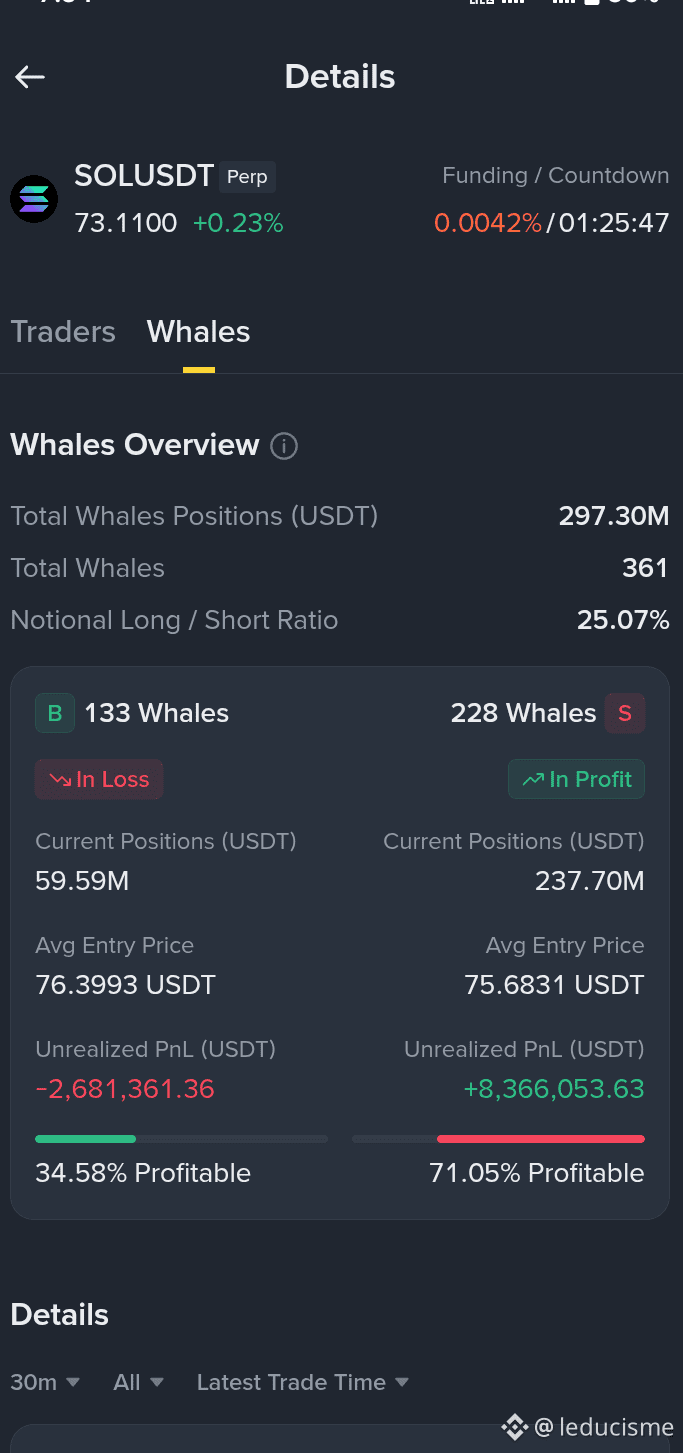
Task: Open the Whales Overview info icon
Action: point(284,446)
